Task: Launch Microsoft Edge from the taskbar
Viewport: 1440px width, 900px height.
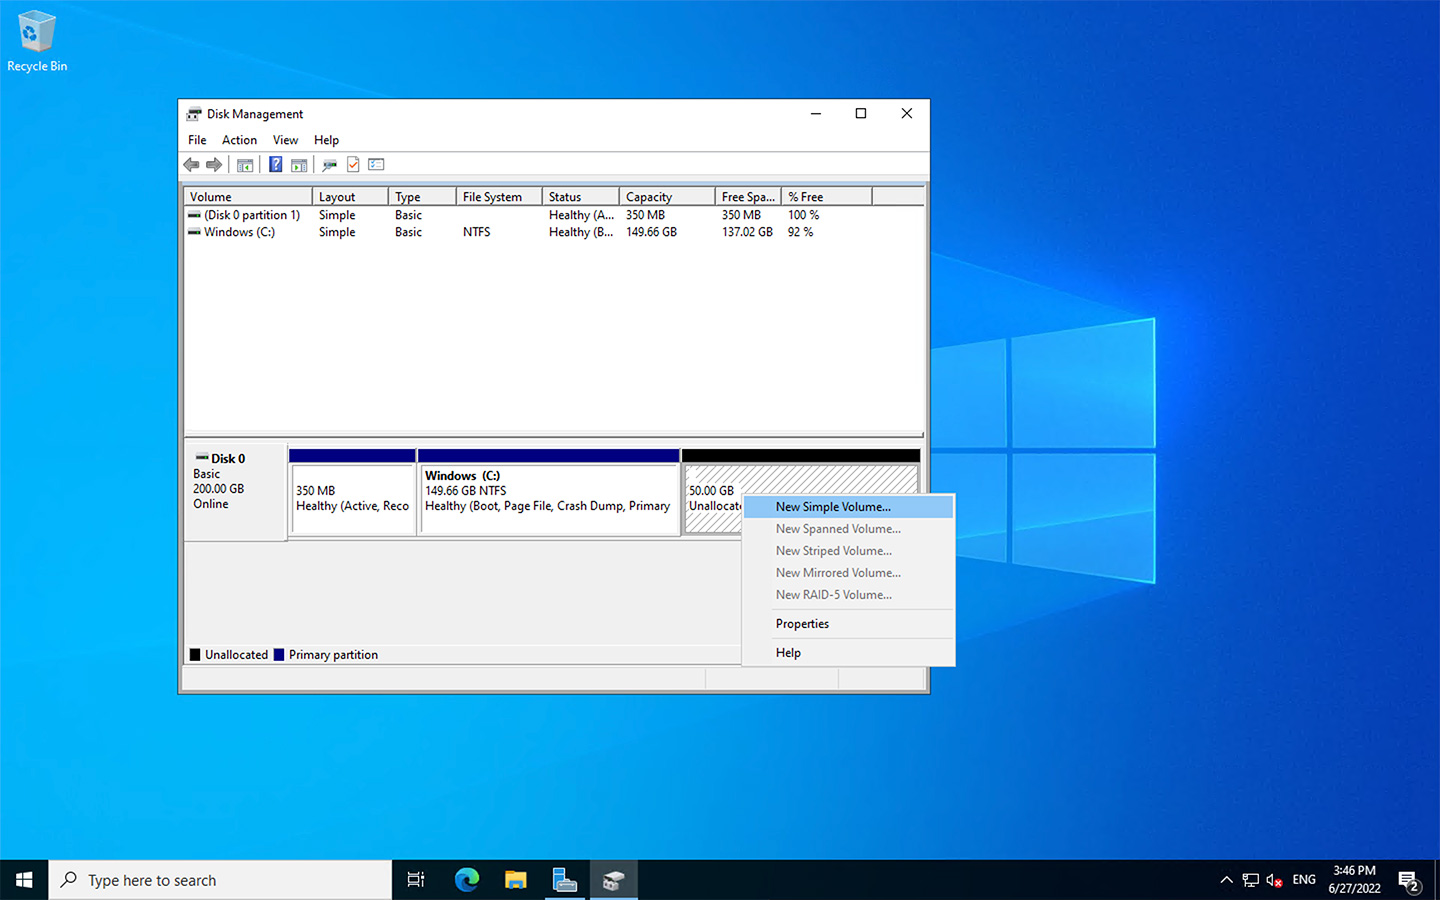Action: (x=466, y=880)
